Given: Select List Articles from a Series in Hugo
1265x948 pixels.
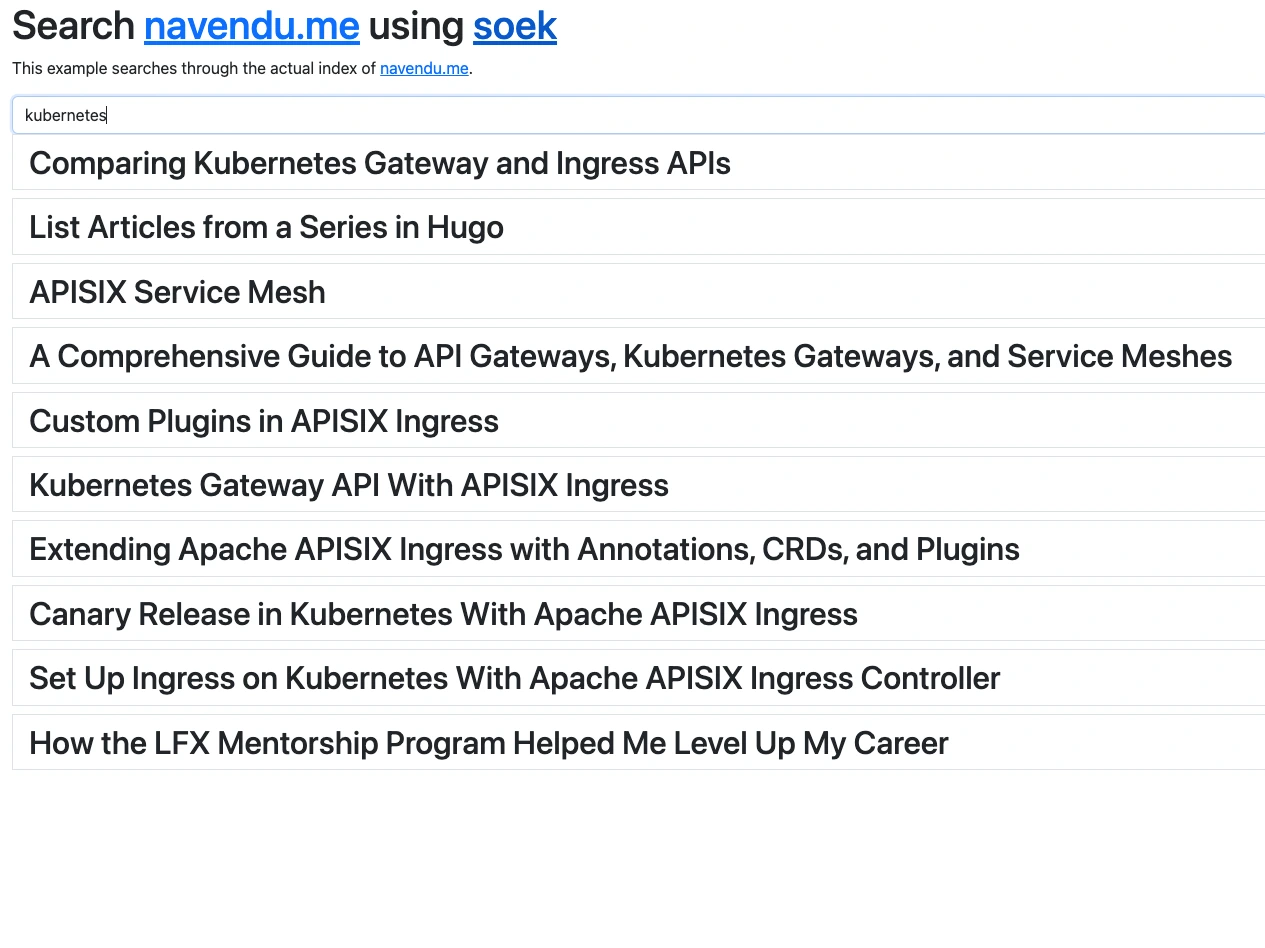Looking at the screenshot, I should pos(638,227).
